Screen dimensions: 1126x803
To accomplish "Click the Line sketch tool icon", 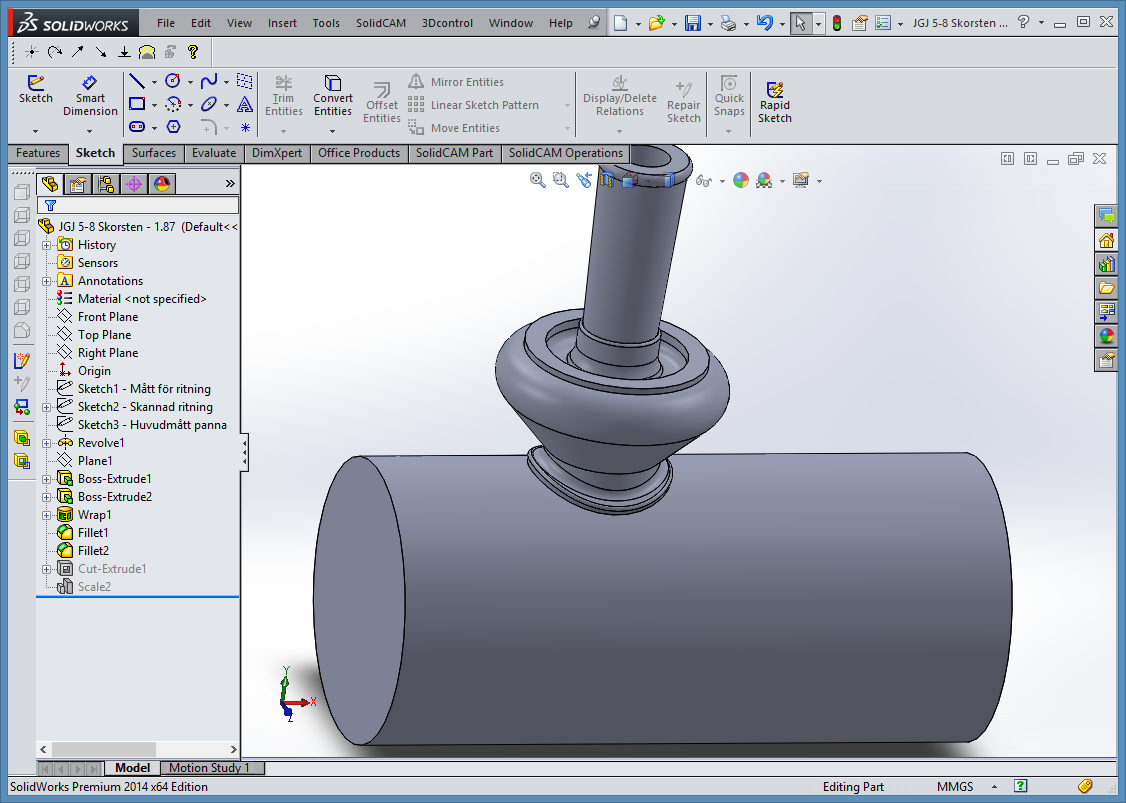I will click(136, 81).
